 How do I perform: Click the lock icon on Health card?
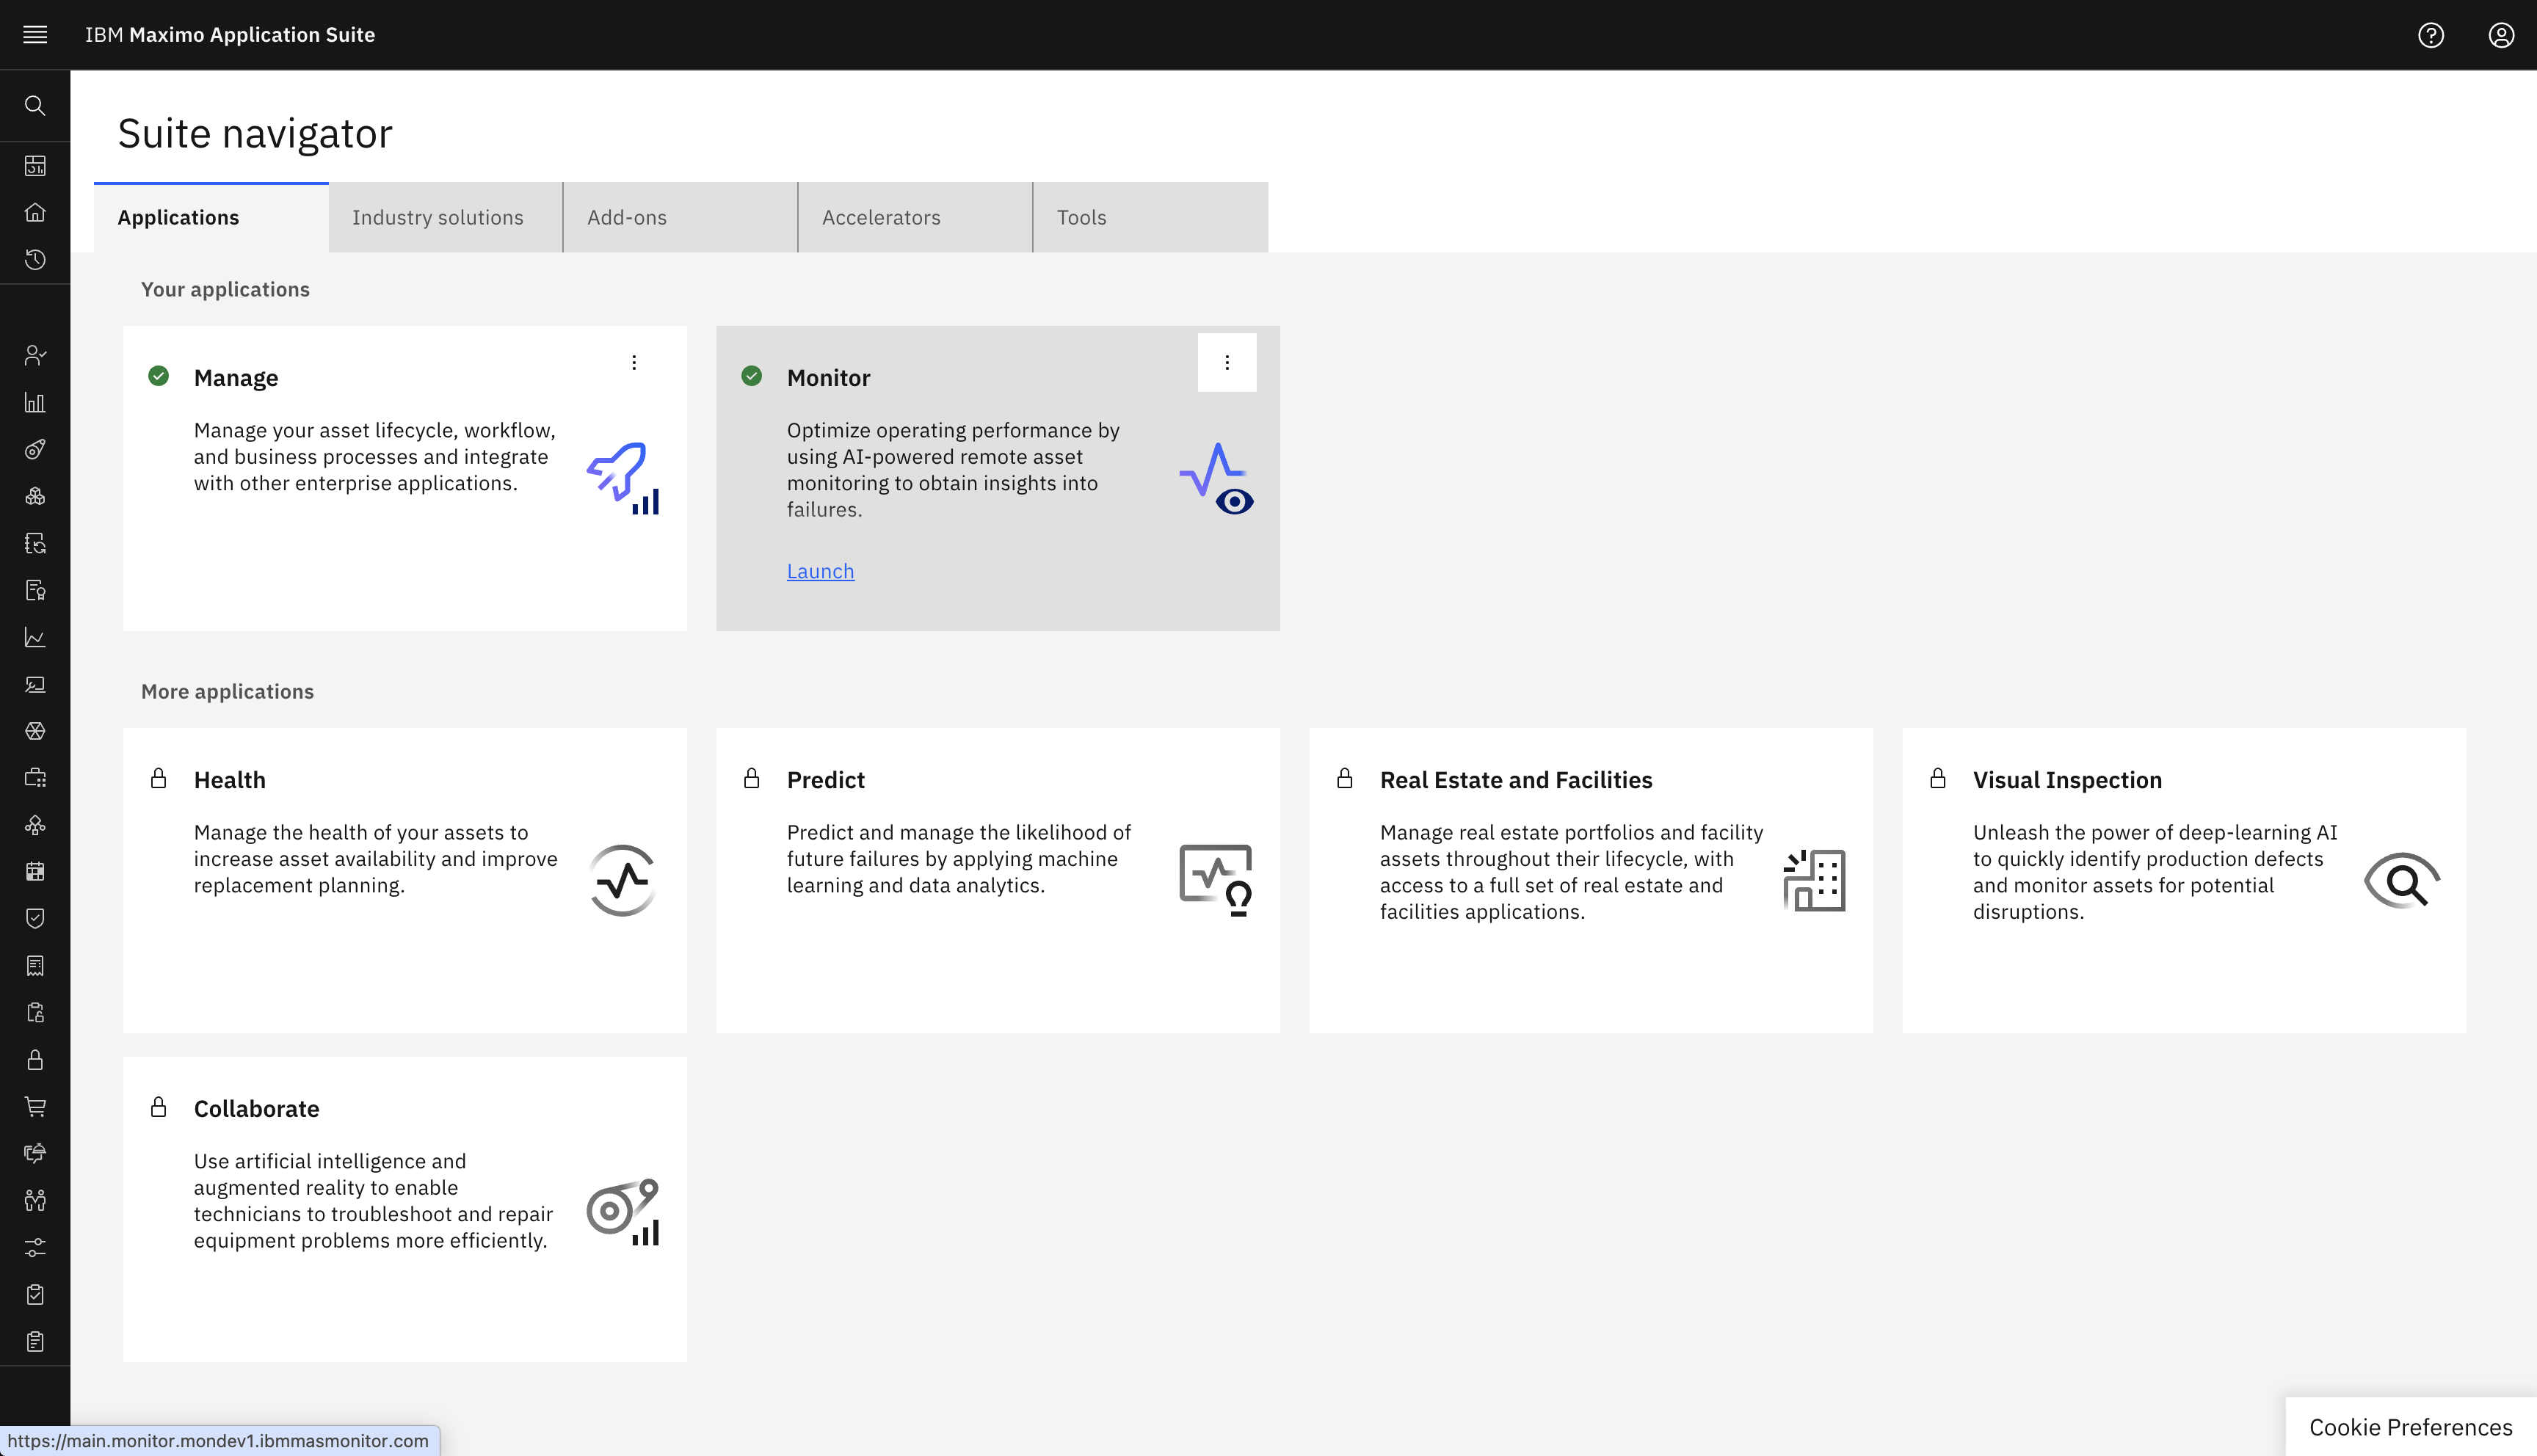point(158,778)
